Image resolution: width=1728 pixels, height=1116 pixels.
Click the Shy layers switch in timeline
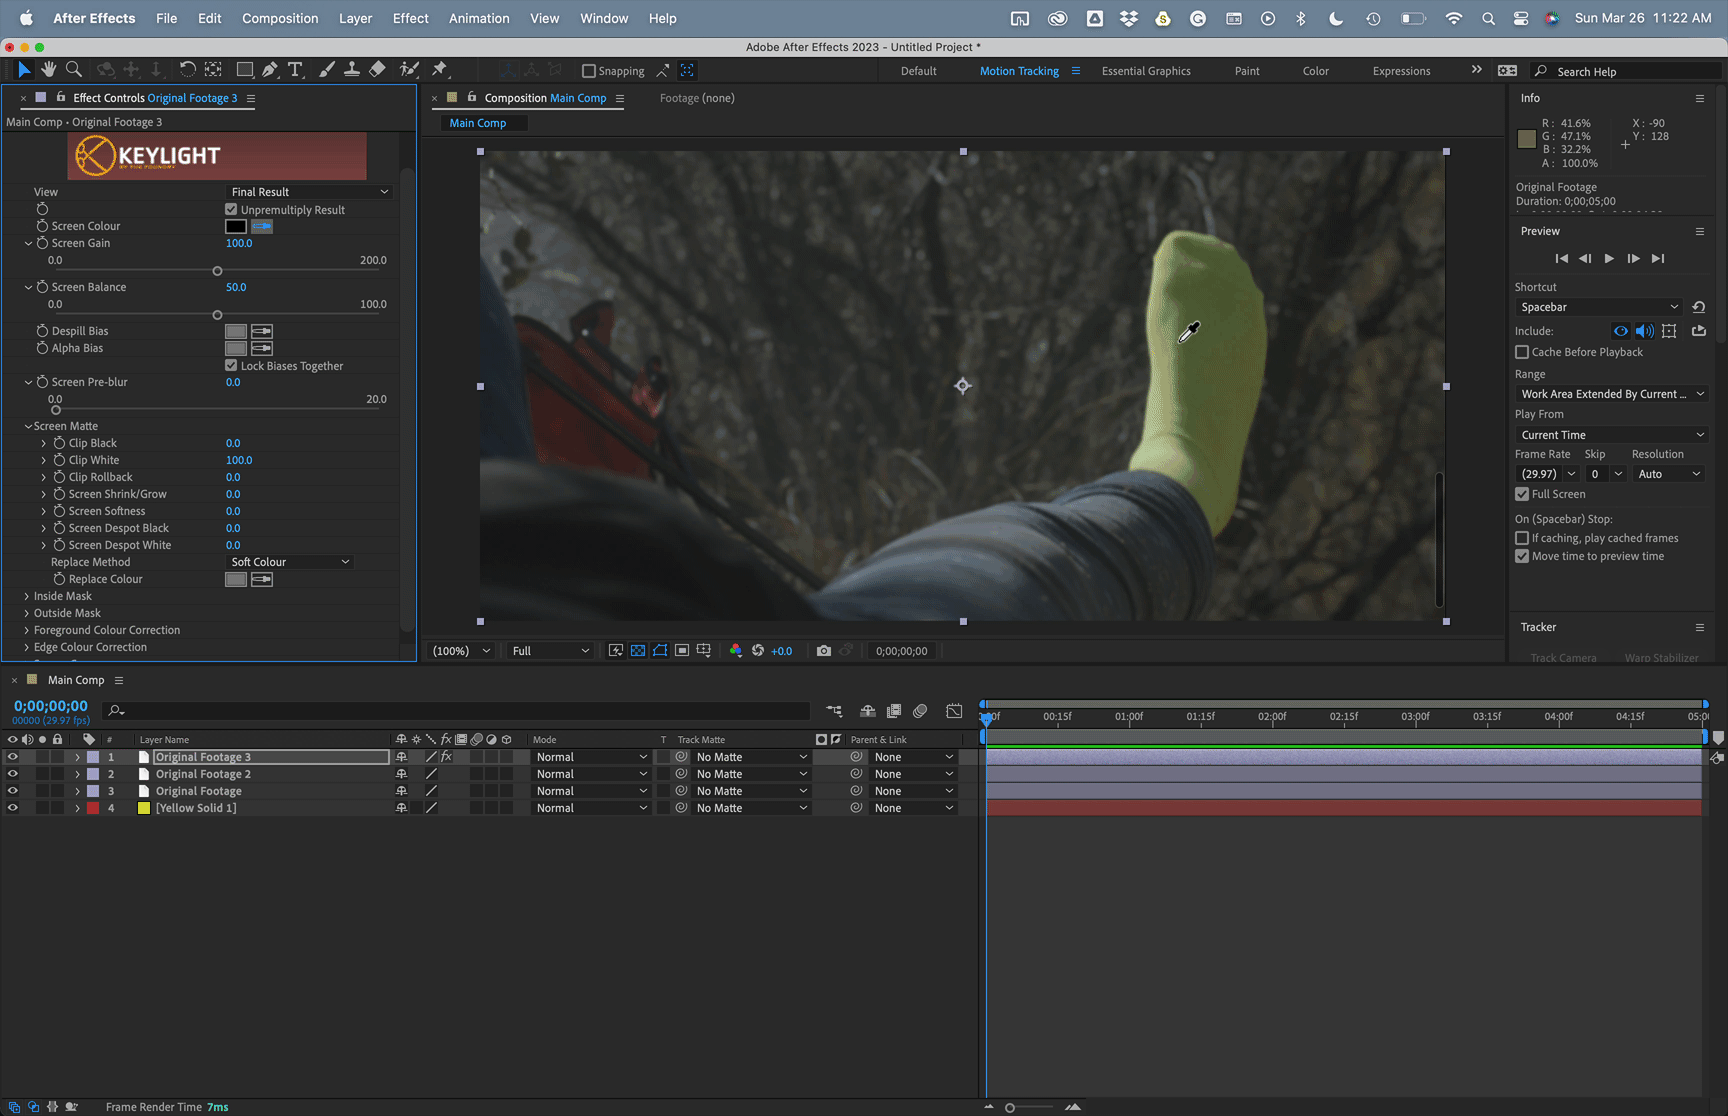(868, 711)
